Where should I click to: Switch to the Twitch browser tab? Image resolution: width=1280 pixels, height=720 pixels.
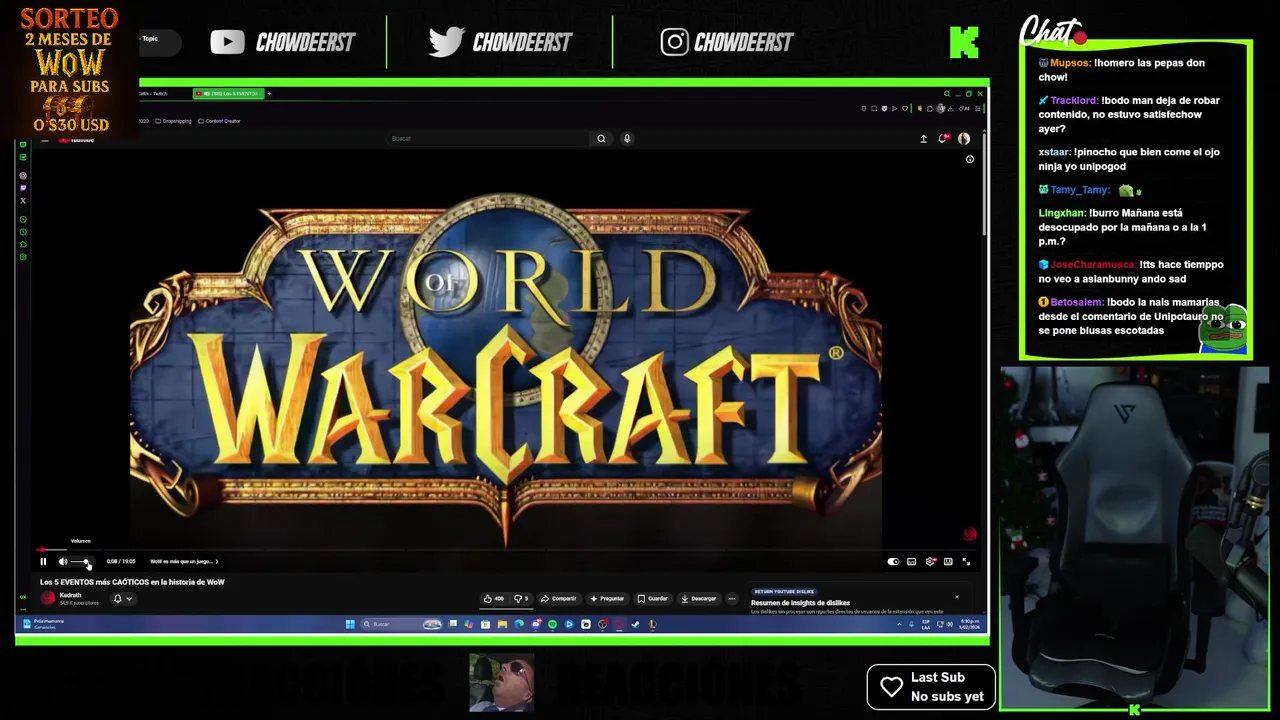[156, 93]
